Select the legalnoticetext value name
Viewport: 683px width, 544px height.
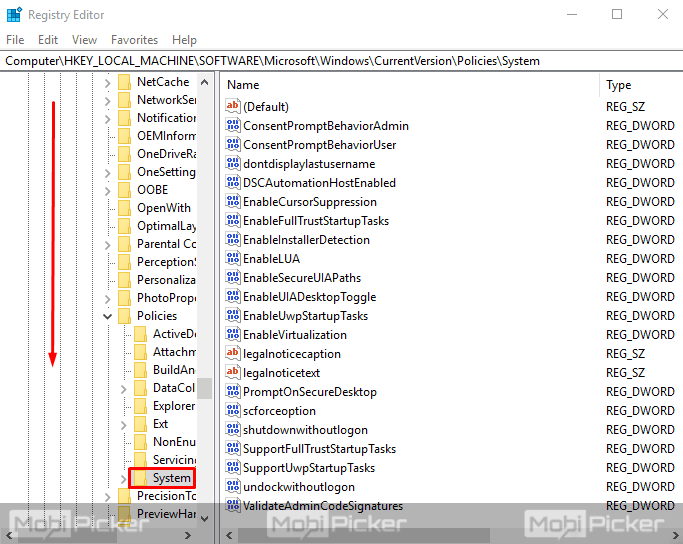click(281, 372)
